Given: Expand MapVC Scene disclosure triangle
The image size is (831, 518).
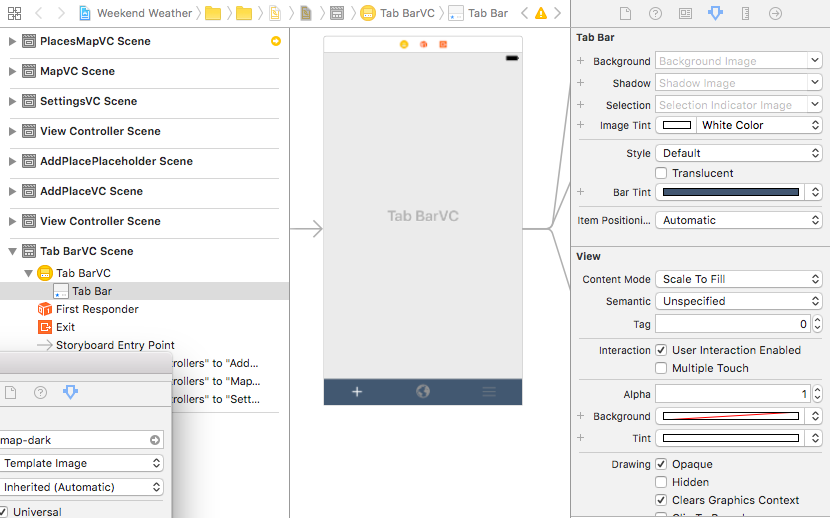Looking at the screenshot, I should coord(12,71).
